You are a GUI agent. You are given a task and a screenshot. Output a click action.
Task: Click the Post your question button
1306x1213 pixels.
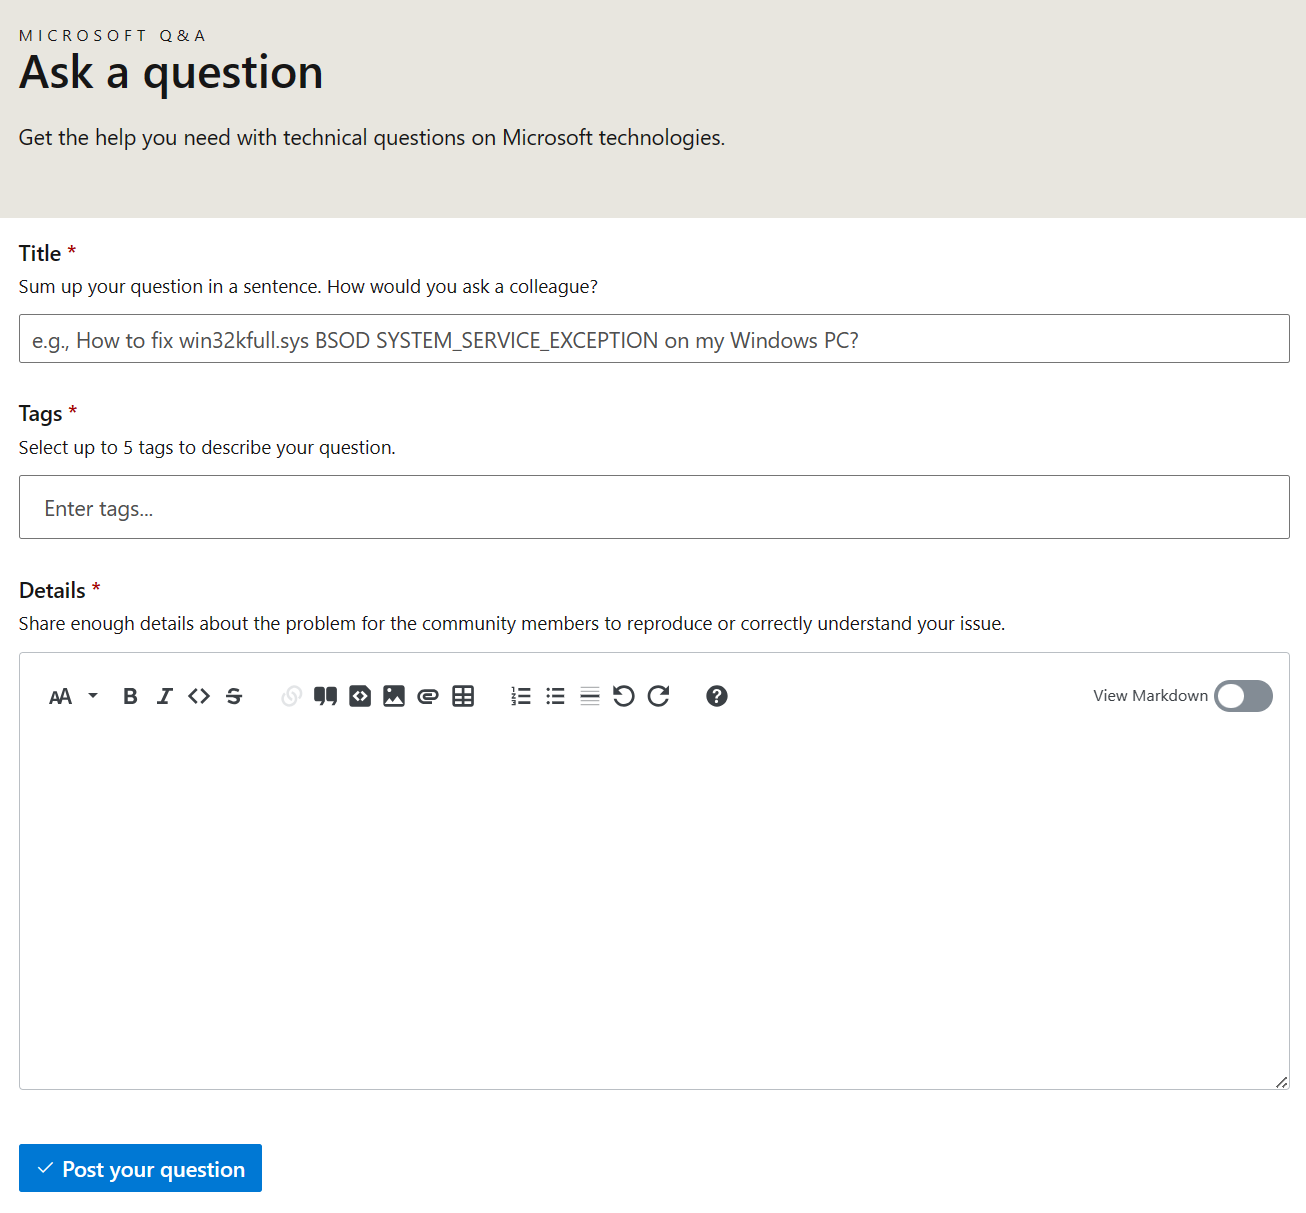click(139, 1168)
